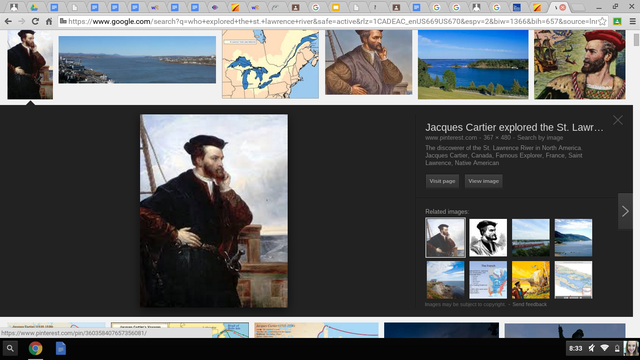
Task: Open Google Docs from the shelf
Action: click(61, 349)
